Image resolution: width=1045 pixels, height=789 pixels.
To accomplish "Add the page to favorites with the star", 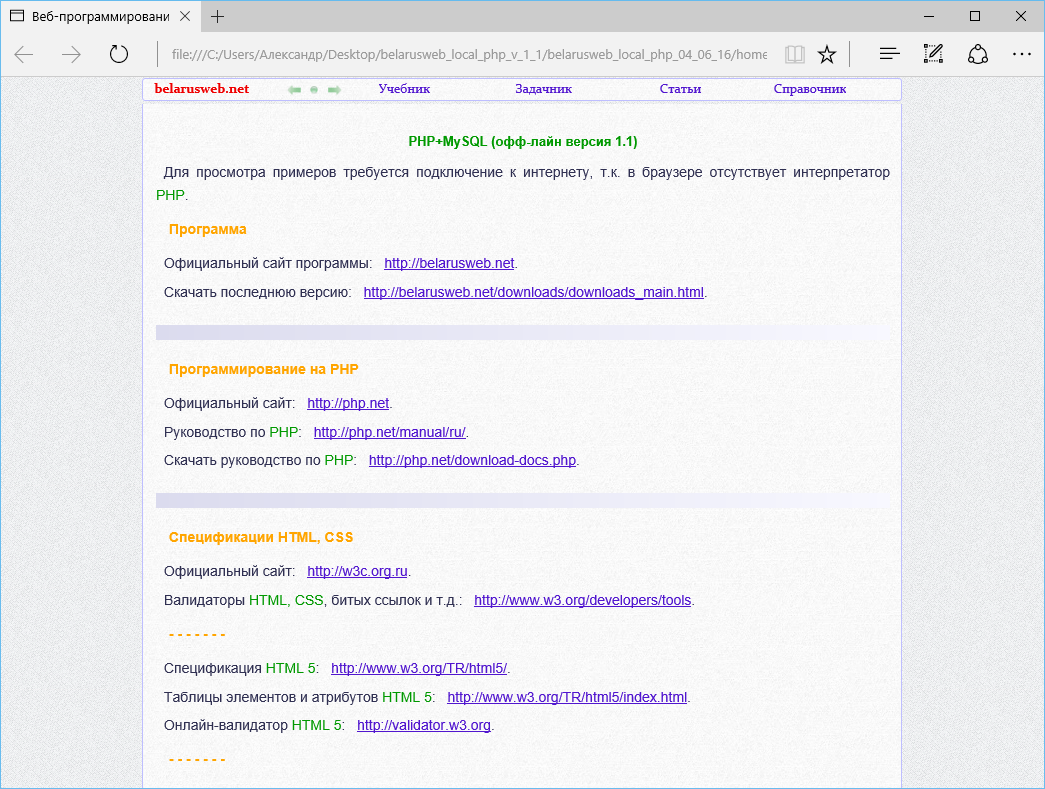I will click(x=826, y=54).
